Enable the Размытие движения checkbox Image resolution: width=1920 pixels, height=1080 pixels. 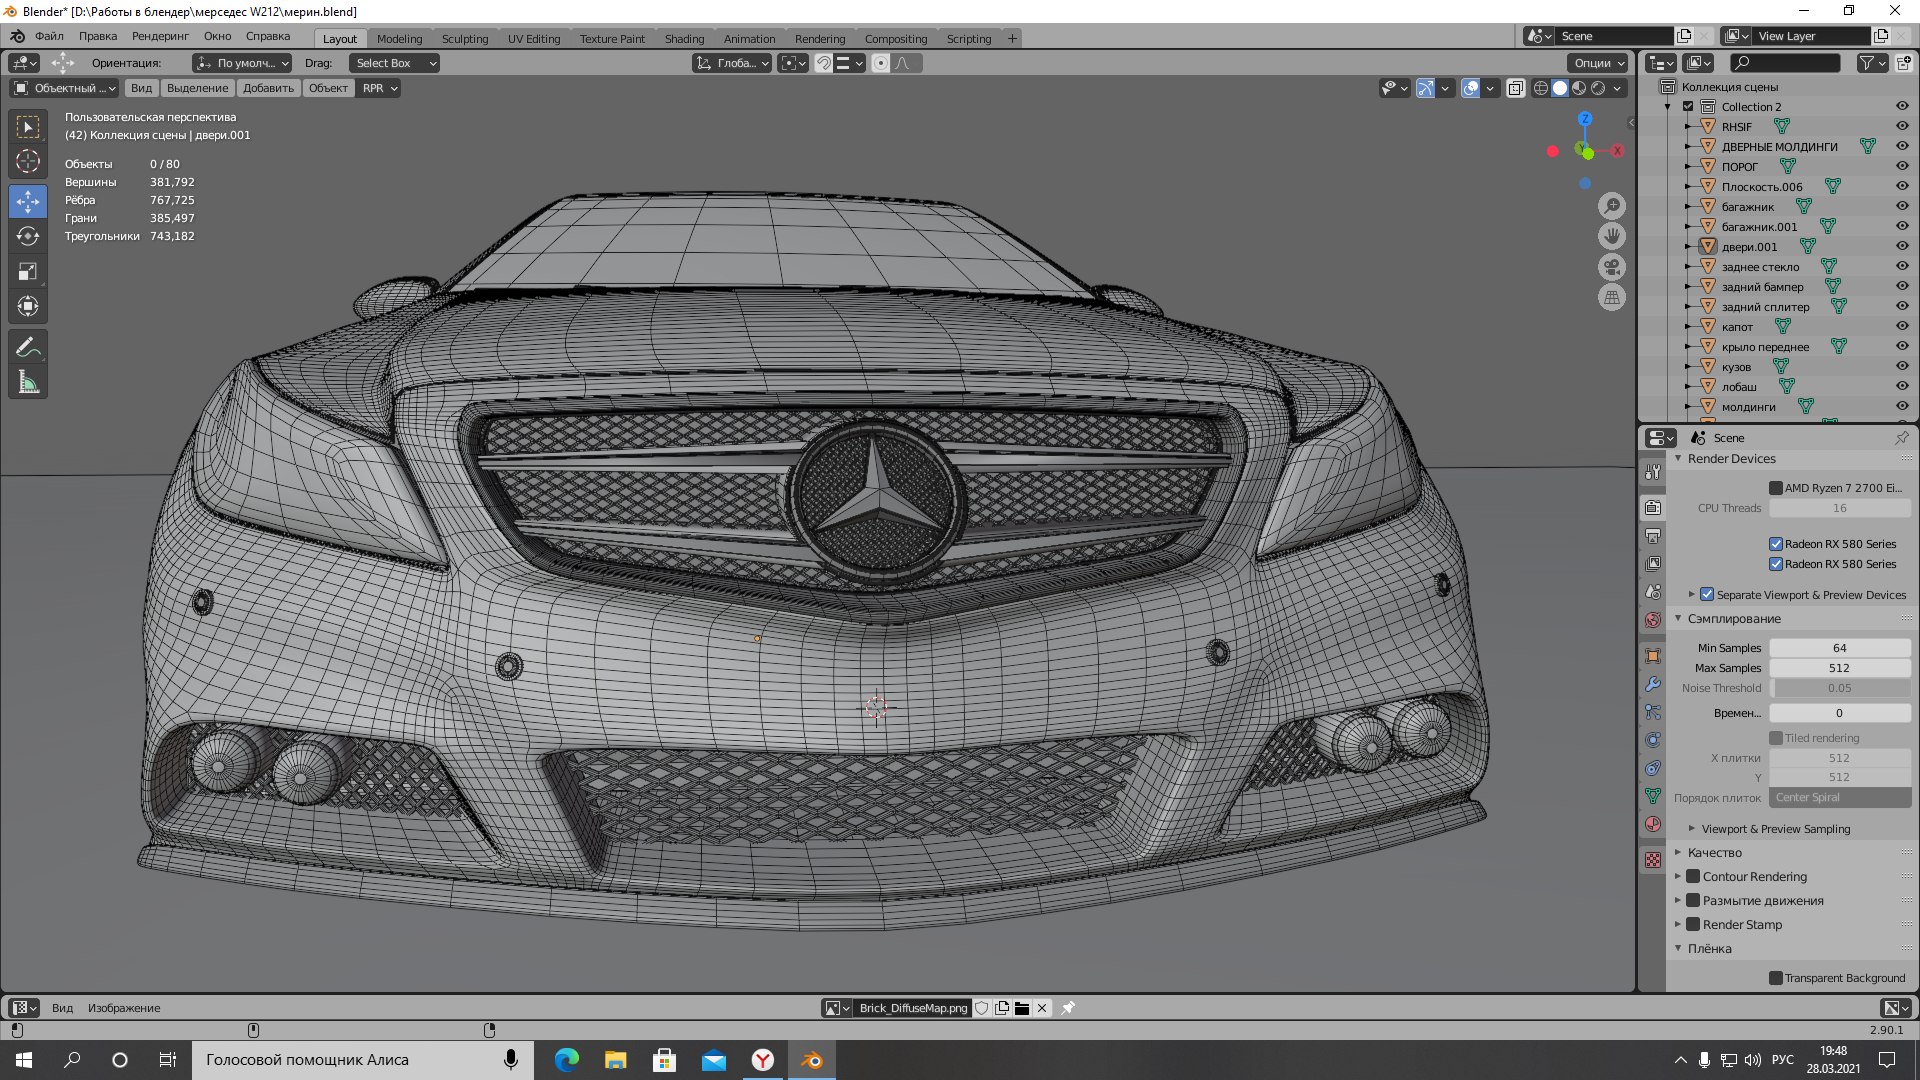[1693, 900]
